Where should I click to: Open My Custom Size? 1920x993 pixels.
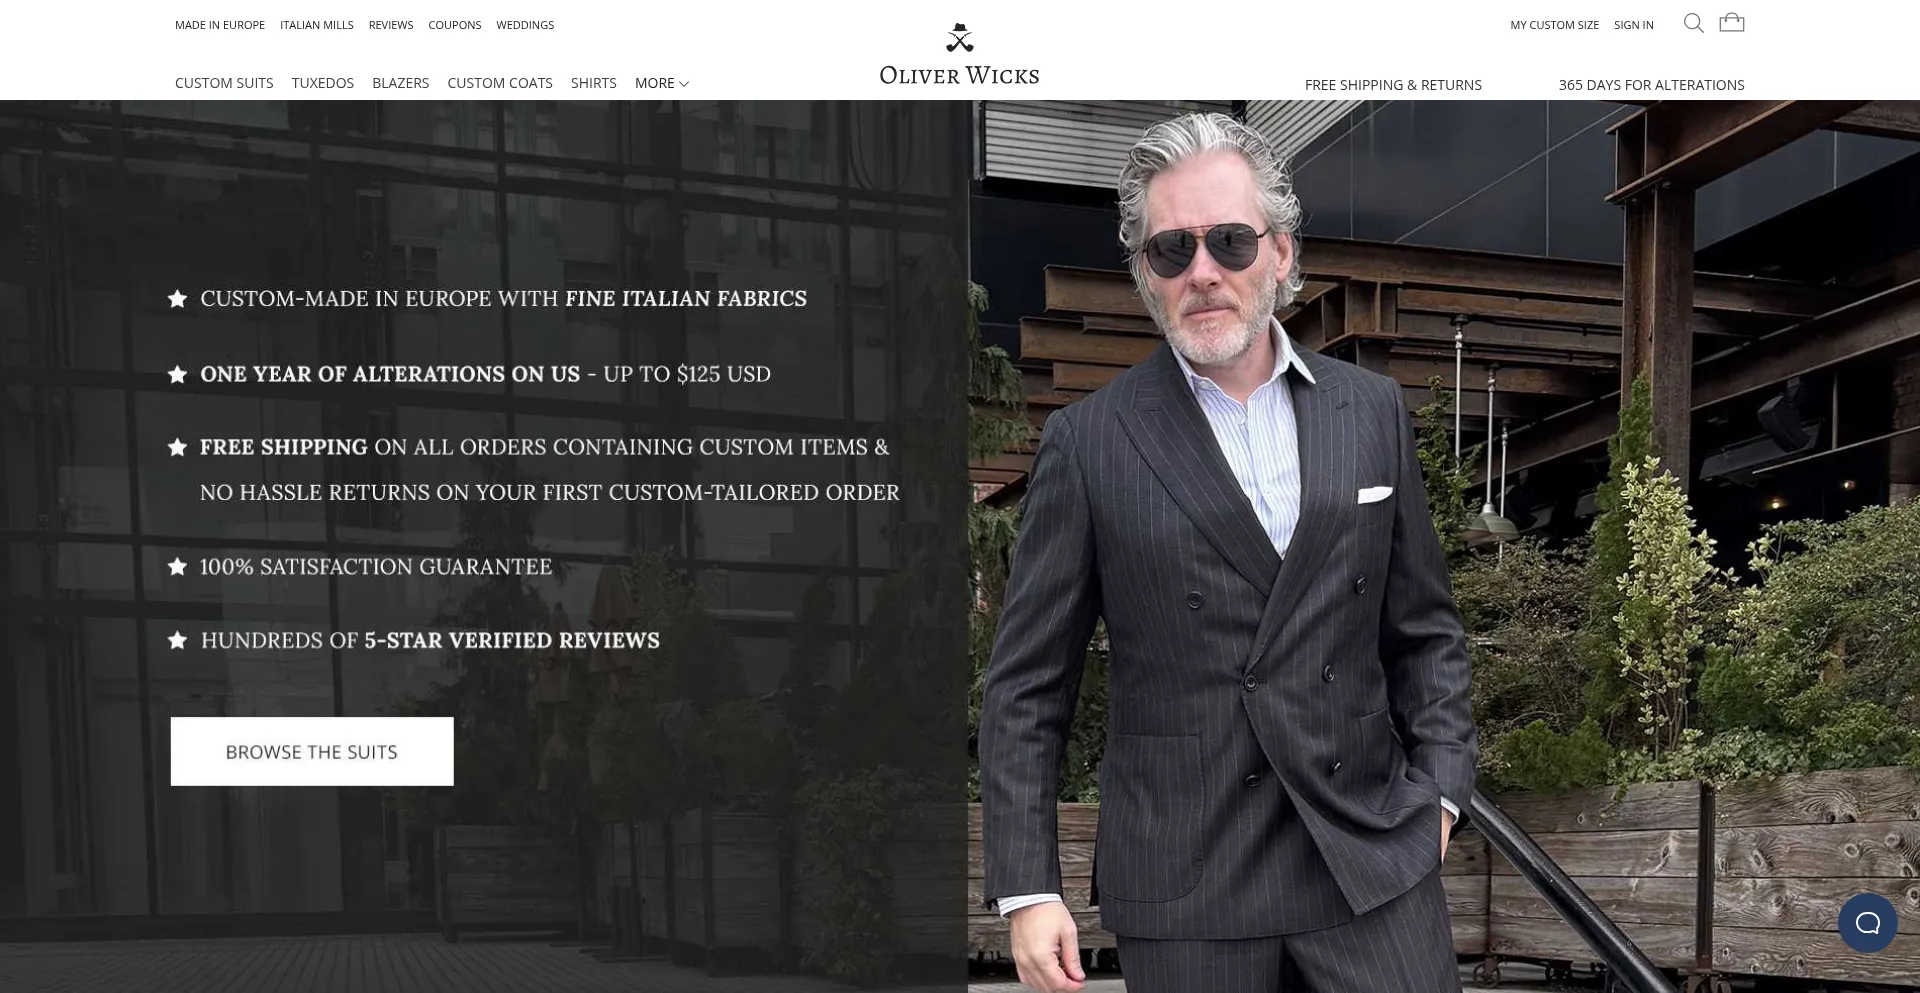(1555, 25)
